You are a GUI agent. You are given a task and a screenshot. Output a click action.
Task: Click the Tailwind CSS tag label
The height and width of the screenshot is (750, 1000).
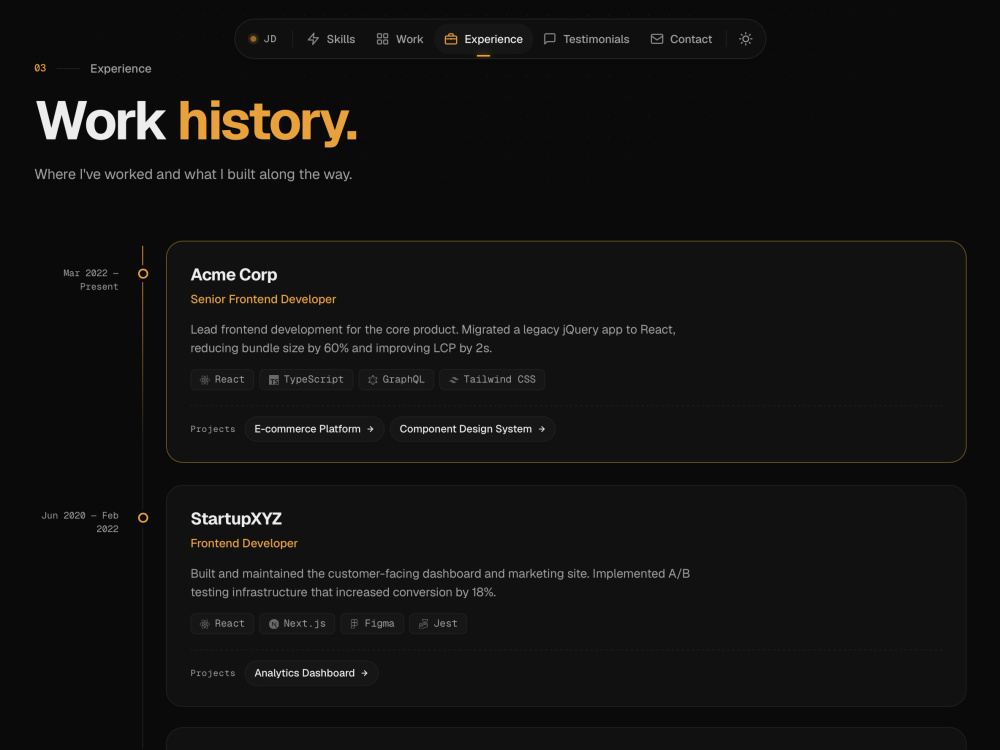pyautogui.click(x=499, y=379)
